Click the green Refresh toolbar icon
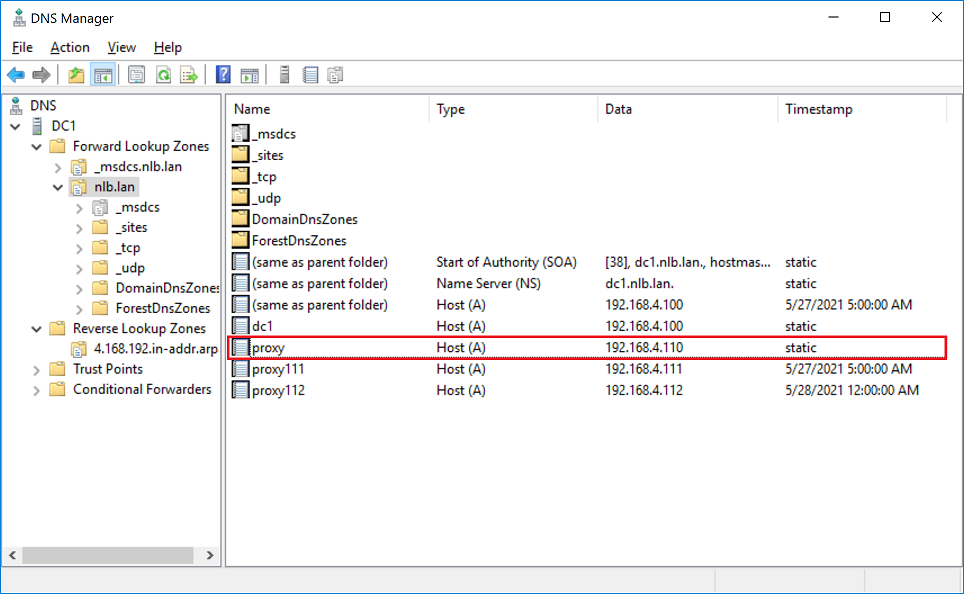This screenshot has height=594, width=964. 163,75
